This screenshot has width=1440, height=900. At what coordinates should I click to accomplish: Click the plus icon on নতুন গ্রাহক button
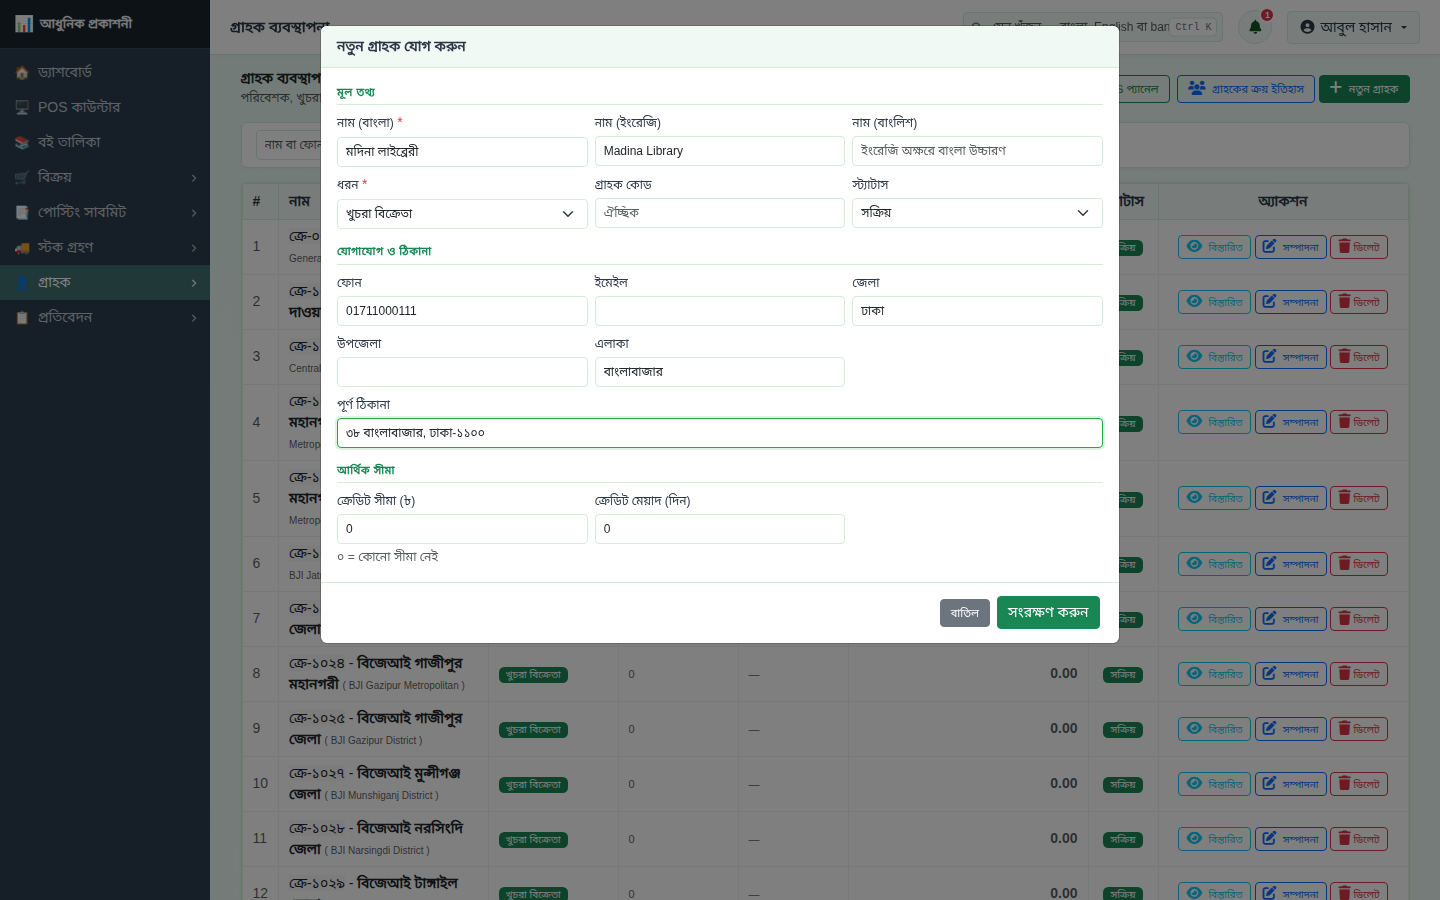click(1335, 88)
